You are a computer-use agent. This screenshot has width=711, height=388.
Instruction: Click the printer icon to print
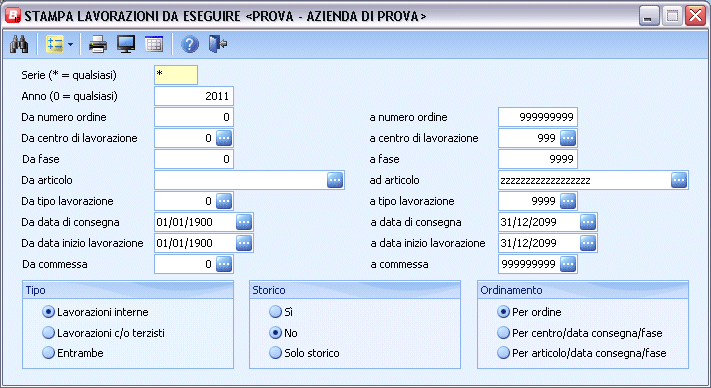pyautogui.click(x=97, y=44)
